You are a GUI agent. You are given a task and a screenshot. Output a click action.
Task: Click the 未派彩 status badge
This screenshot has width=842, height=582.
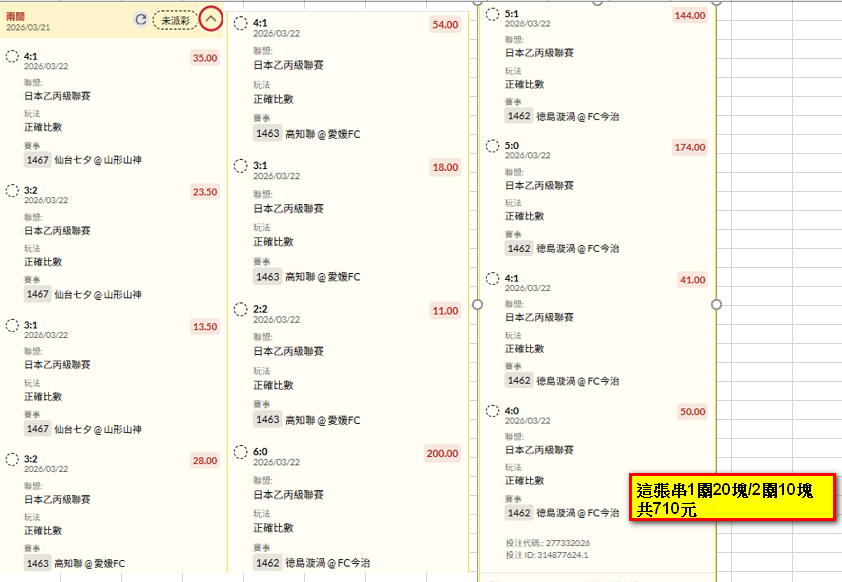175,19
